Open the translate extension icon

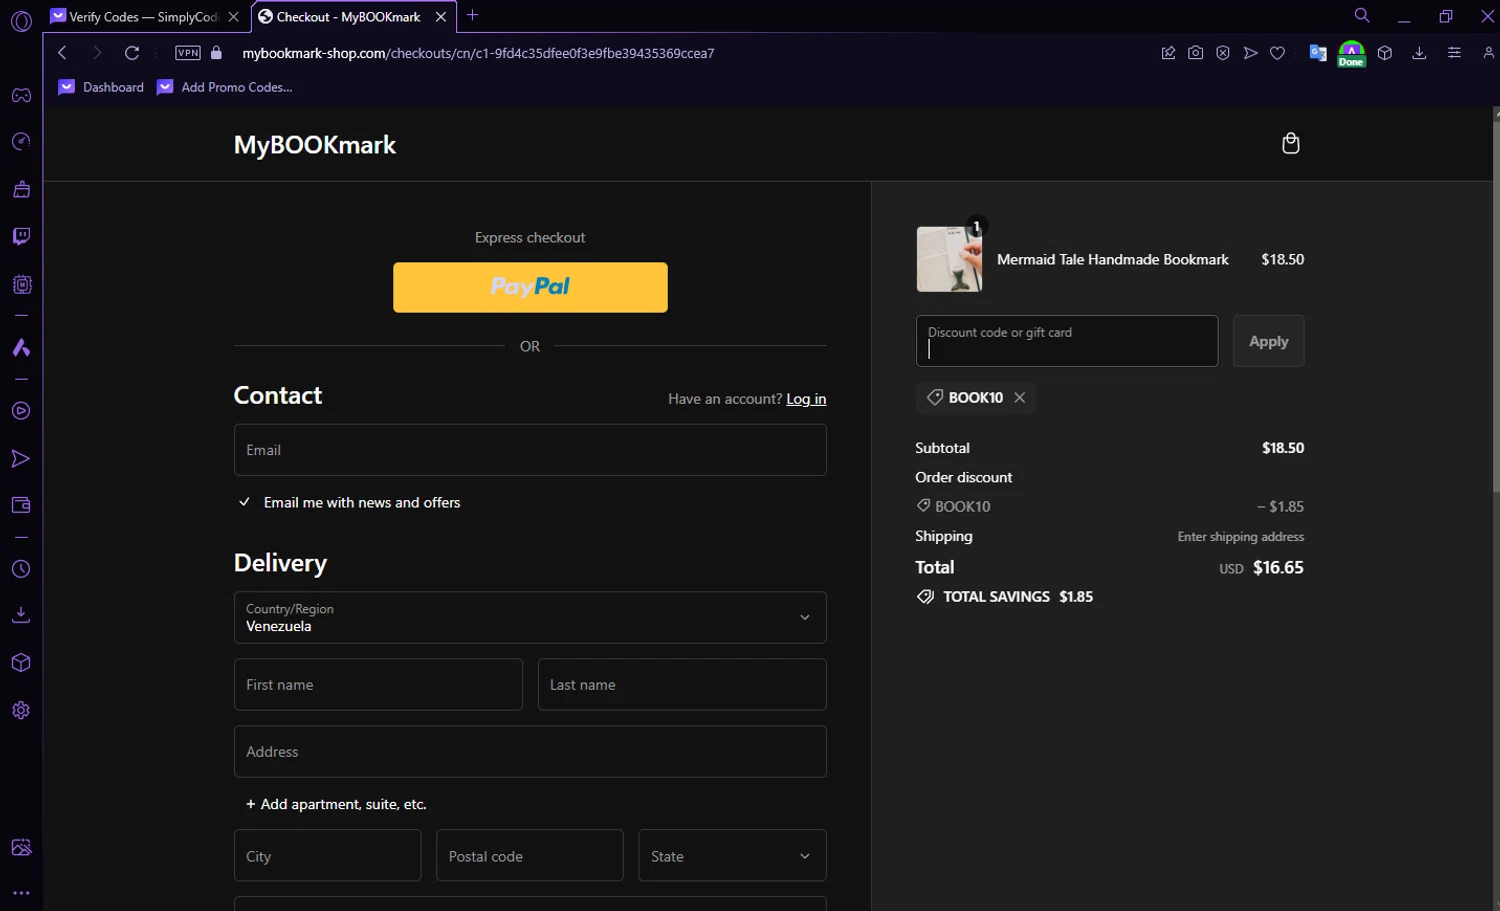[1318, 53]
